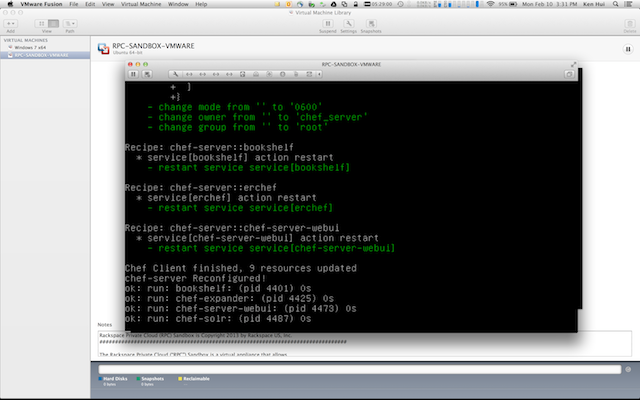
Task: Click the 'Chef Client finished' terminal line
Action: (x=241, y=268)
